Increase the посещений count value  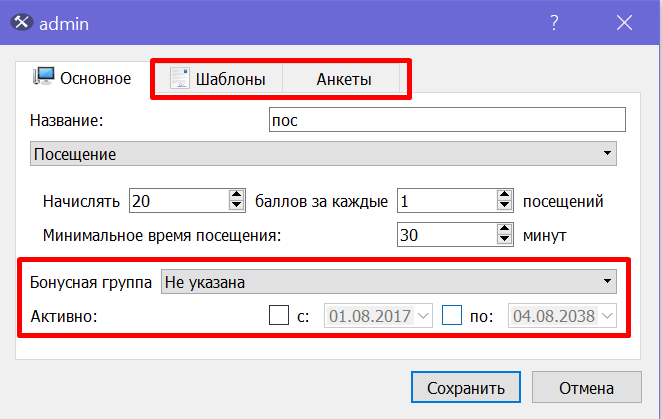[504, 195]
